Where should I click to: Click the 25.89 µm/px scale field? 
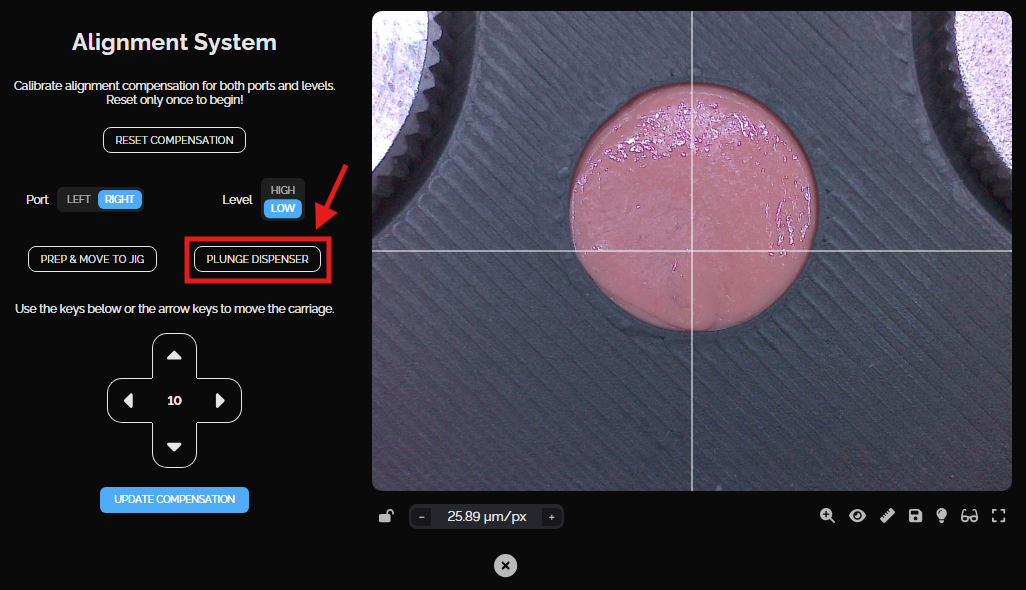(x=486, y=517)
